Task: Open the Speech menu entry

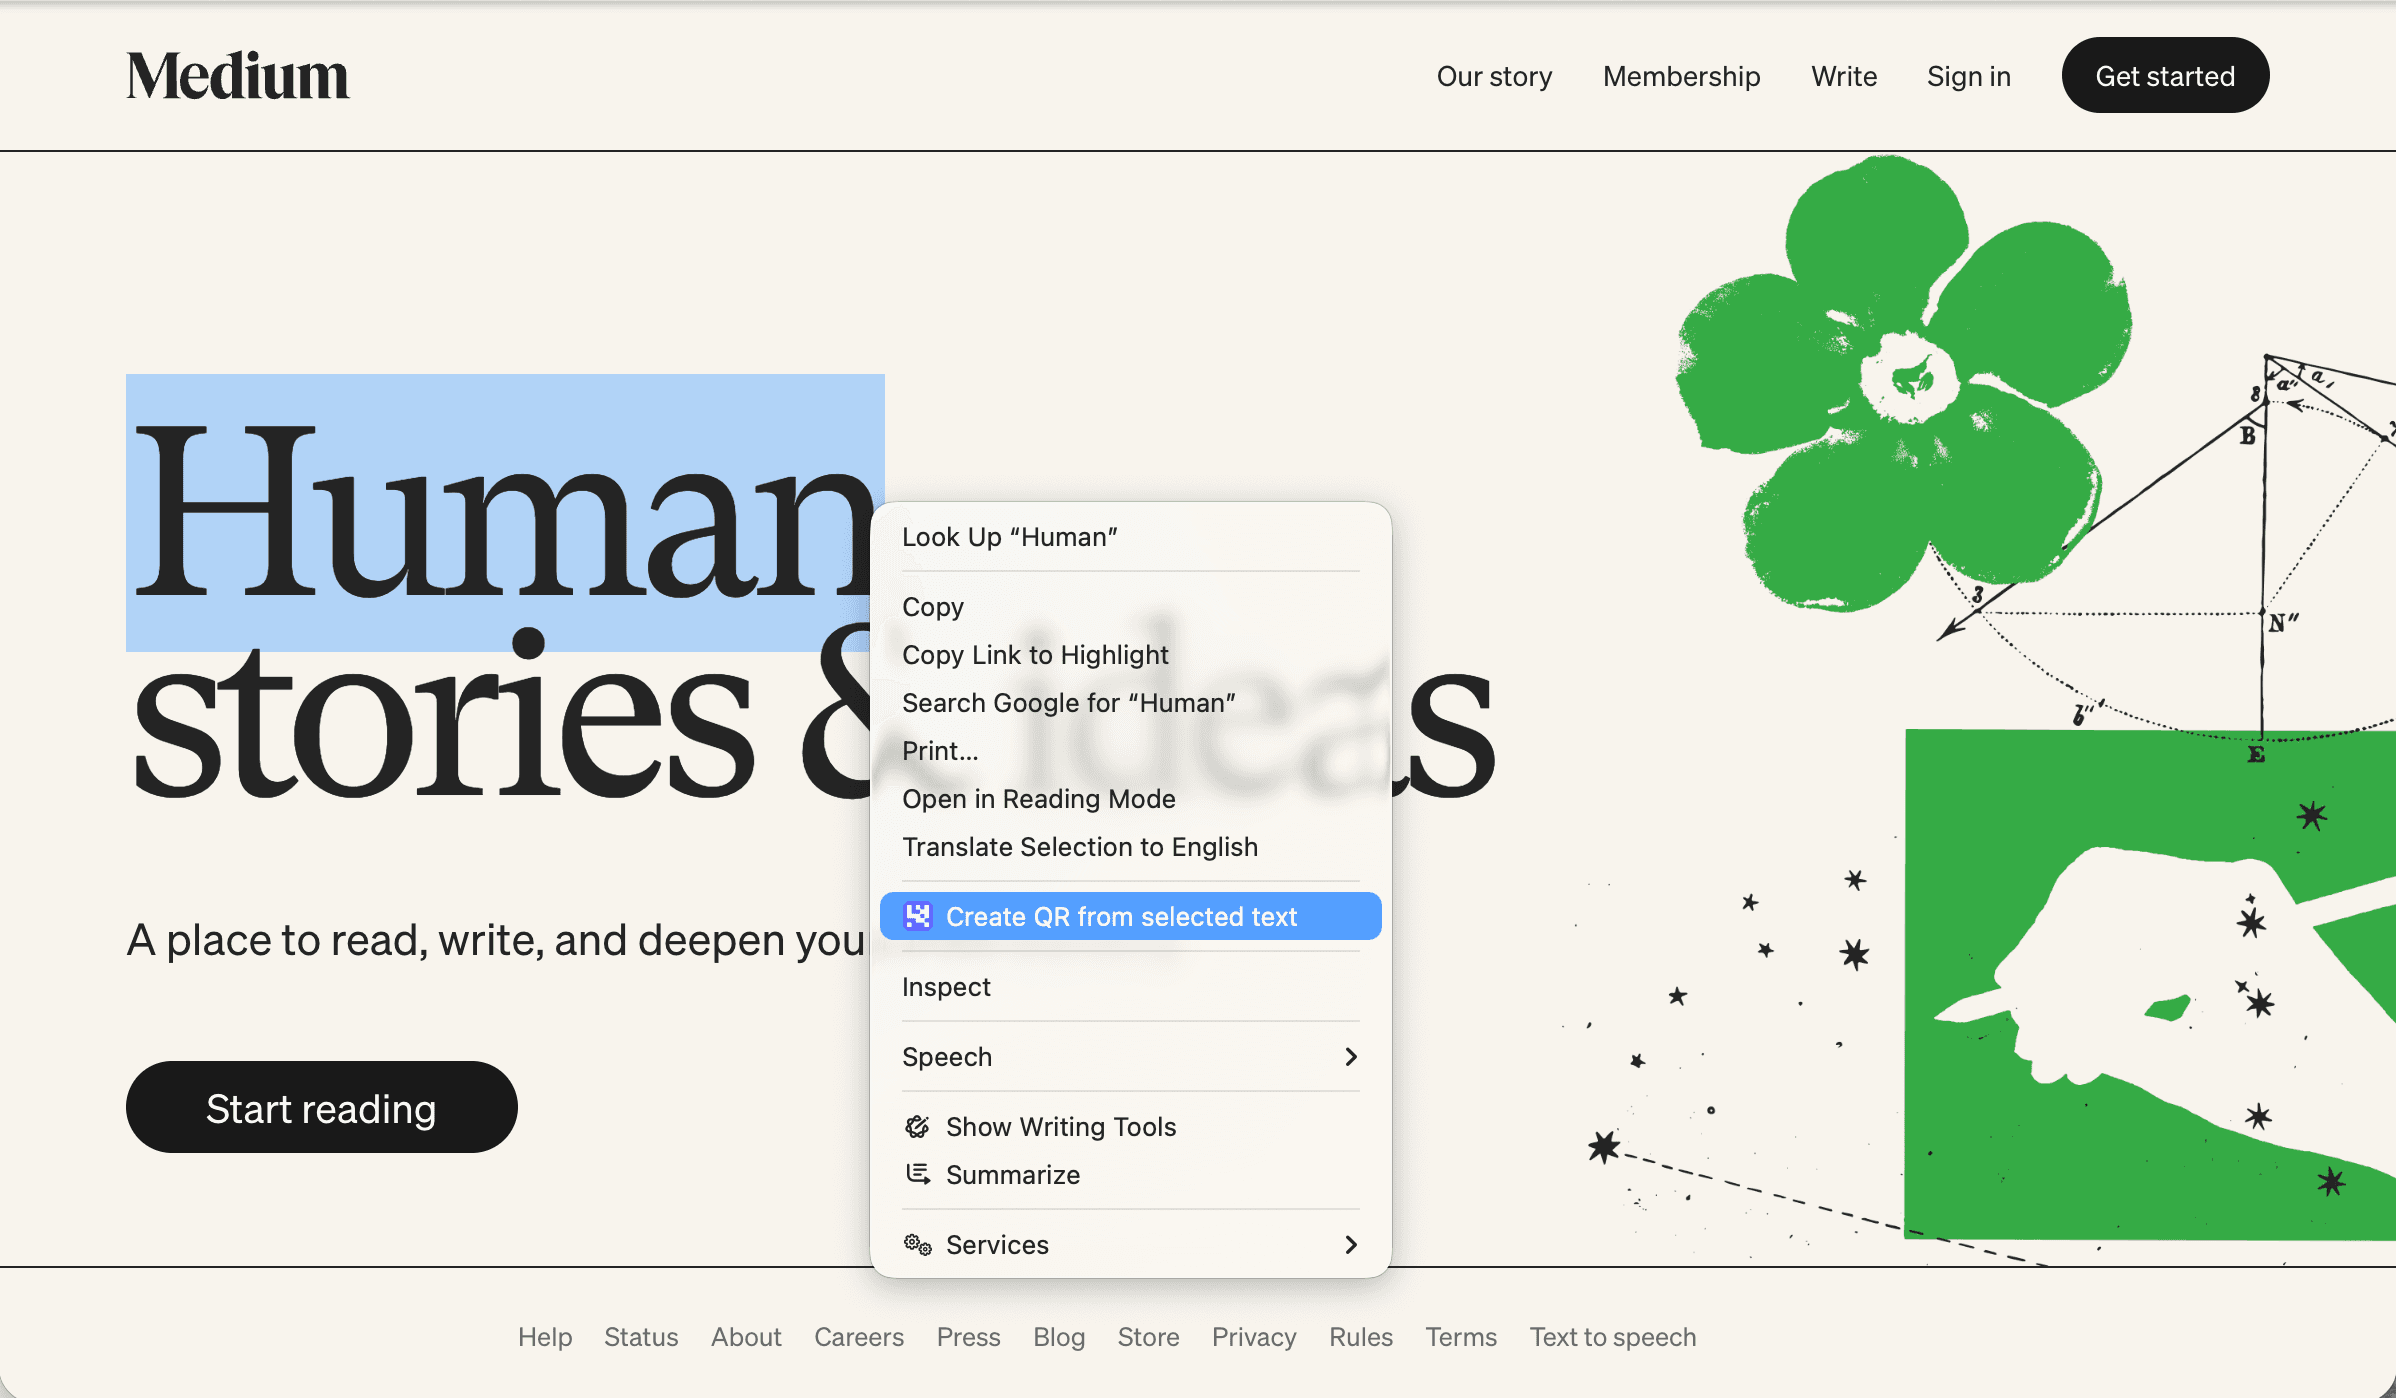Action: 1130,1057
